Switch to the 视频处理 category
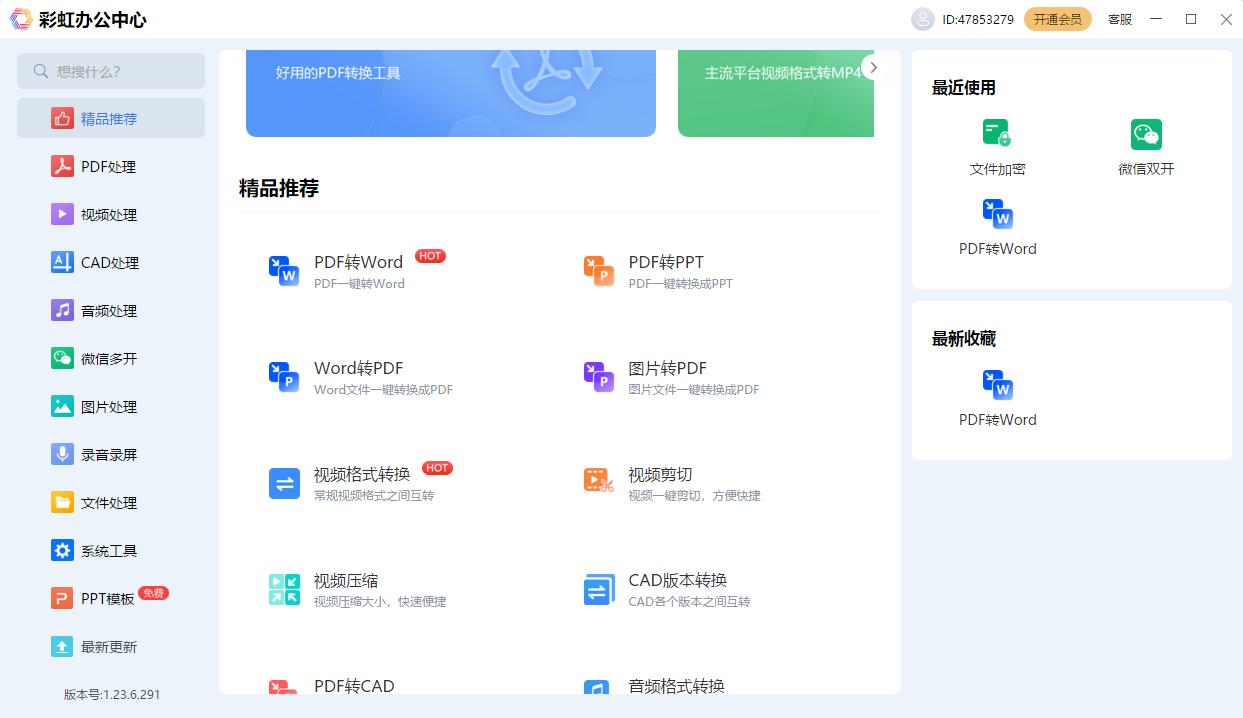The image size is (1243, 718). pyautogui.click(x=110, y=214)
